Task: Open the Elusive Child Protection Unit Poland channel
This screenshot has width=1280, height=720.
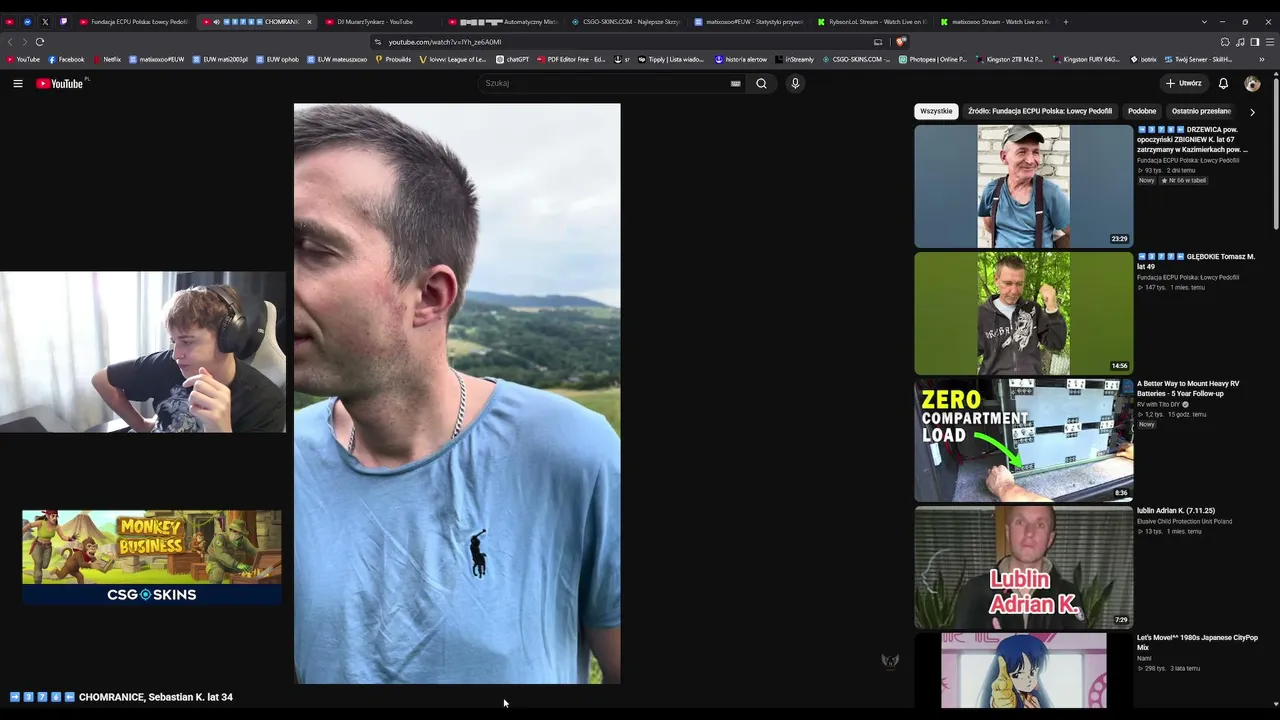Action: point(1185,522)
